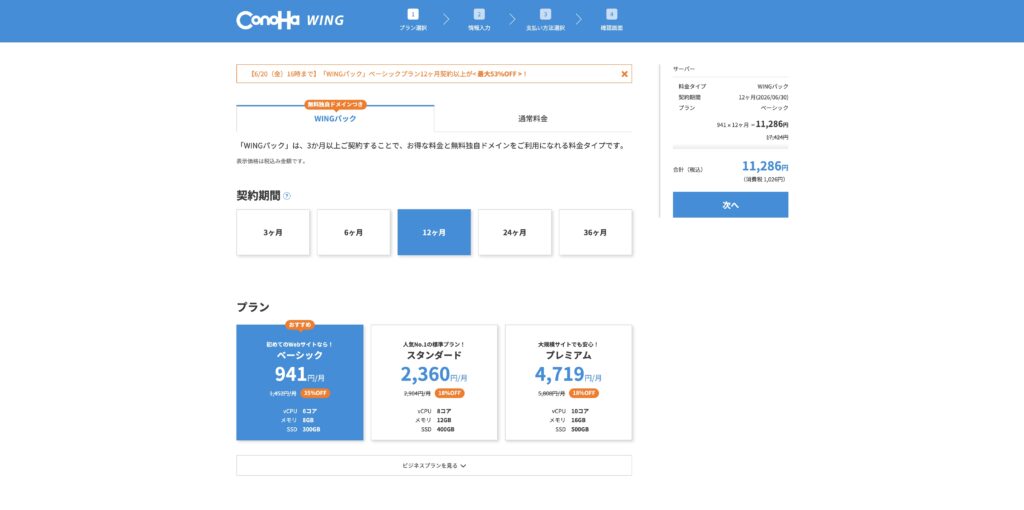
Task: Close the 53%OFF campaign banner
Action: (624, 74)
